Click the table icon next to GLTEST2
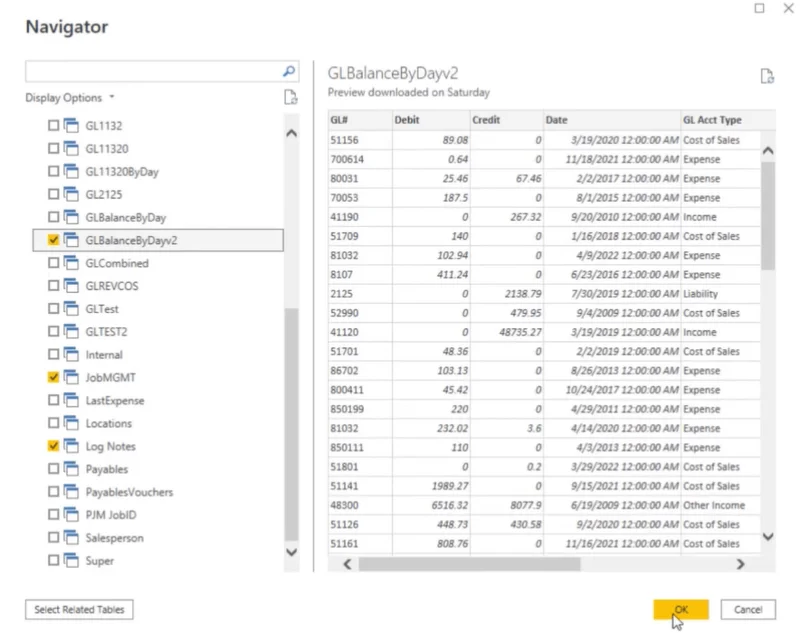Viewport: 800px width, 633px height. 71,331
